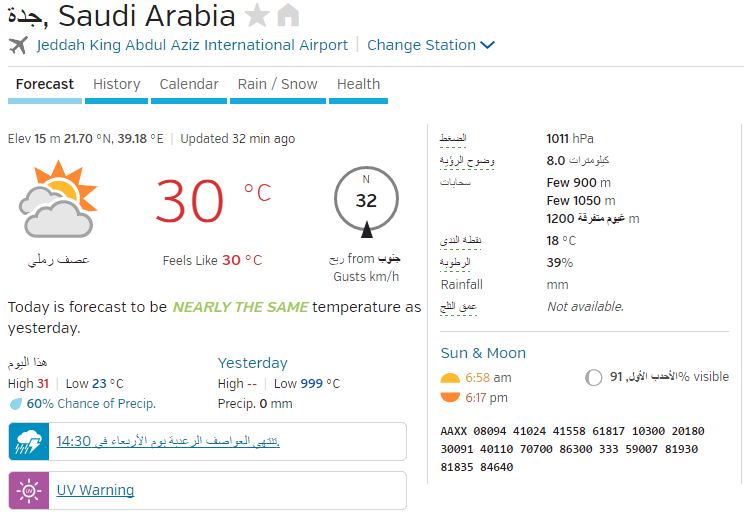Click the thunderstorm alert icon
Viewport: 744px width, 521px height.
click(x=29, y=441)
